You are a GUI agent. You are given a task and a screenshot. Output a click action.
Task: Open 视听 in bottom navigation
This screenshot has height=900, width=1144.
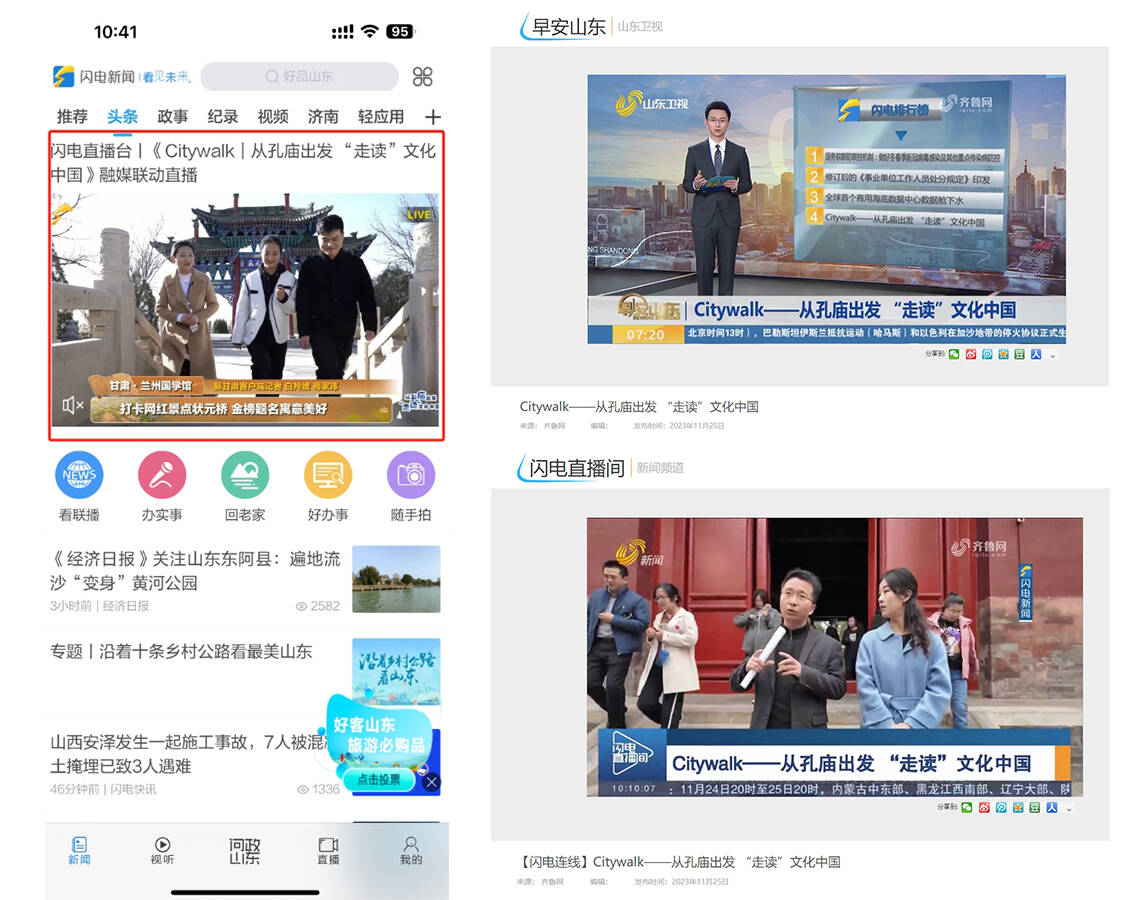162,851
